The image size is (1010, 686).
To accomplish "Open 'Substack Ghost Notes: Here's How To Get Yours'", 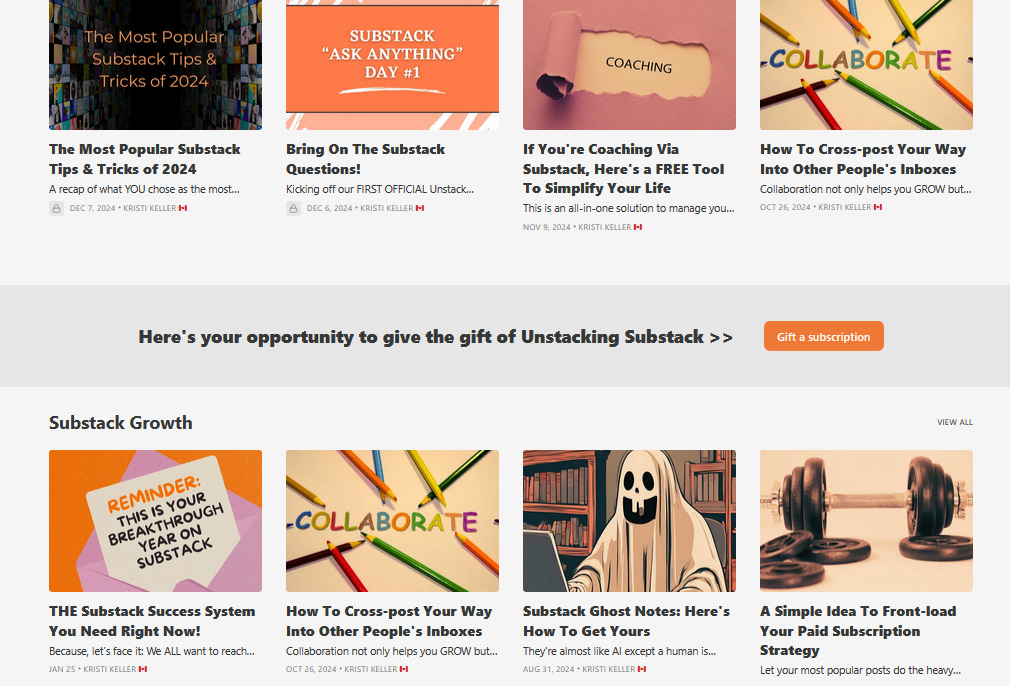I will pyautogui.click(x=626, y=621).
